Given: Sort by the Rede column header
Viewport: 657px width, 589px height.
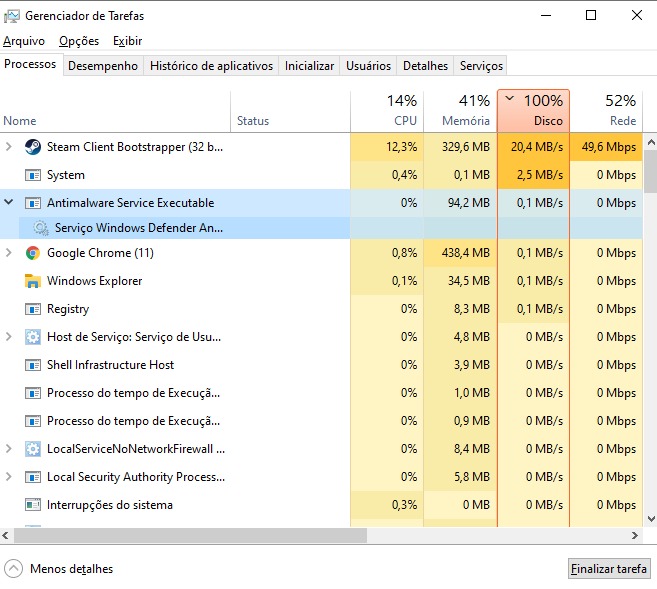Looking at the screenshot, I should [x=606, y=111].
